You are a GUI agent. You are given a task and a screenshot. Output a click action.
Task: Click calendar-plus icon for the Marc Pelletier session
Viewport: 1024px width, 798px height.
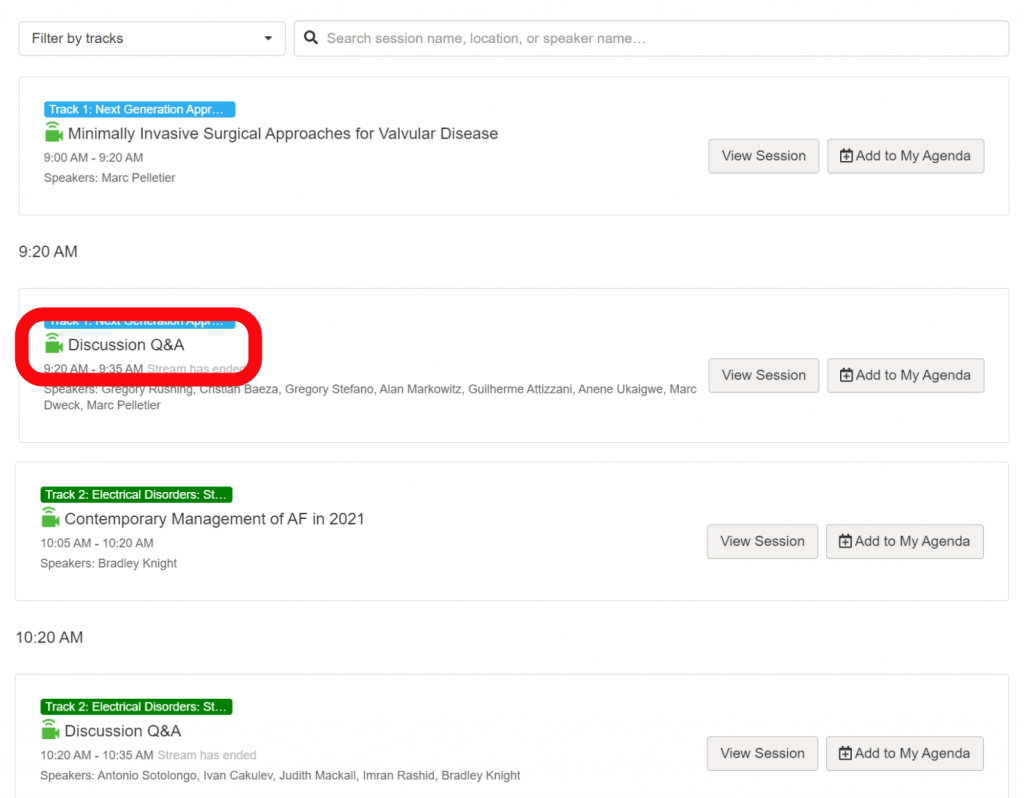click(846, 156)
